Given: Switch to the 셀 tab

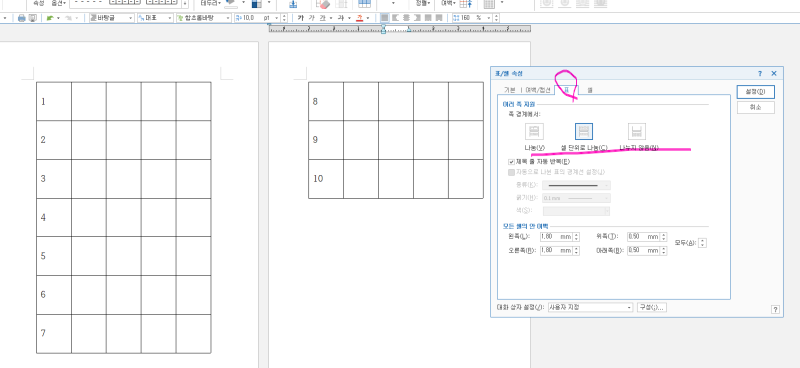Looking at the screenshot, I should 590,90.
